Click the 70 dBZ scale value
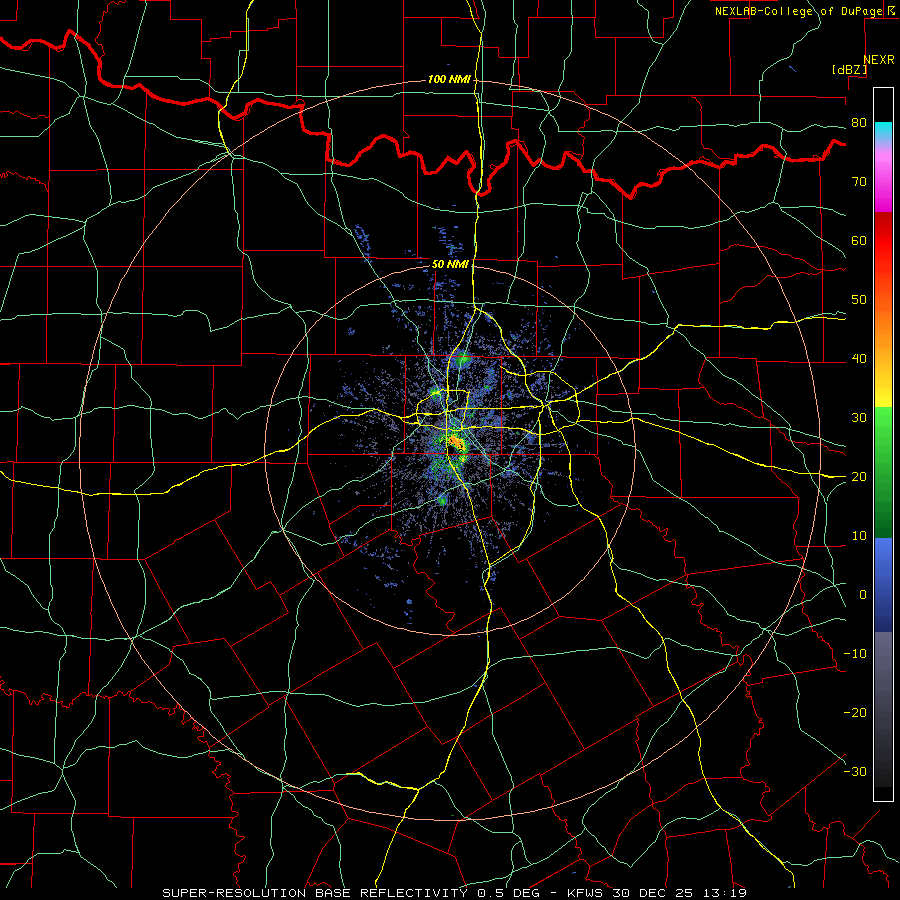This screenshot has height=900, width=900. pos(859,182)
